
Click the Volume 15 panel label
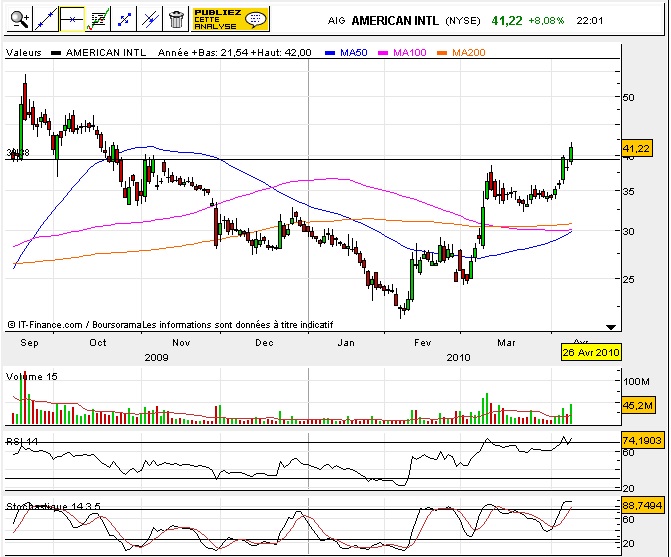click(x=32, y=376)
